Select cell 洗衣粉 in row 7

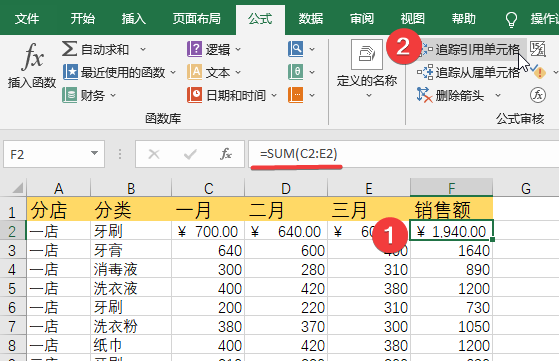131,326
